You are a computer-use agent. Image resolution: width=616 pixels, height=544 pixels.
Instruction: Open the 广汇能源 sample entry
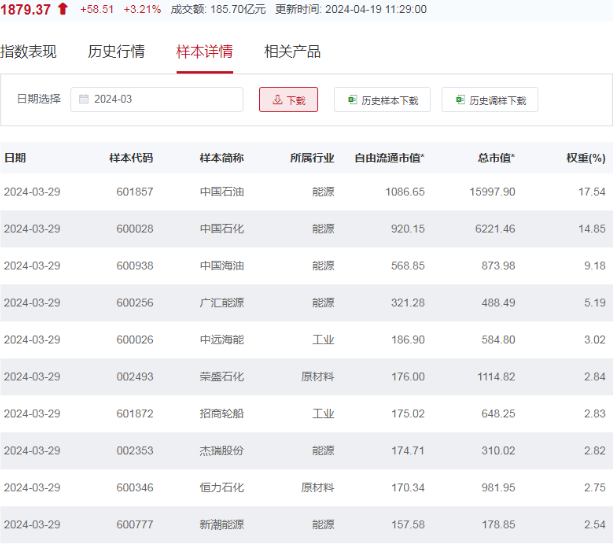221,303
